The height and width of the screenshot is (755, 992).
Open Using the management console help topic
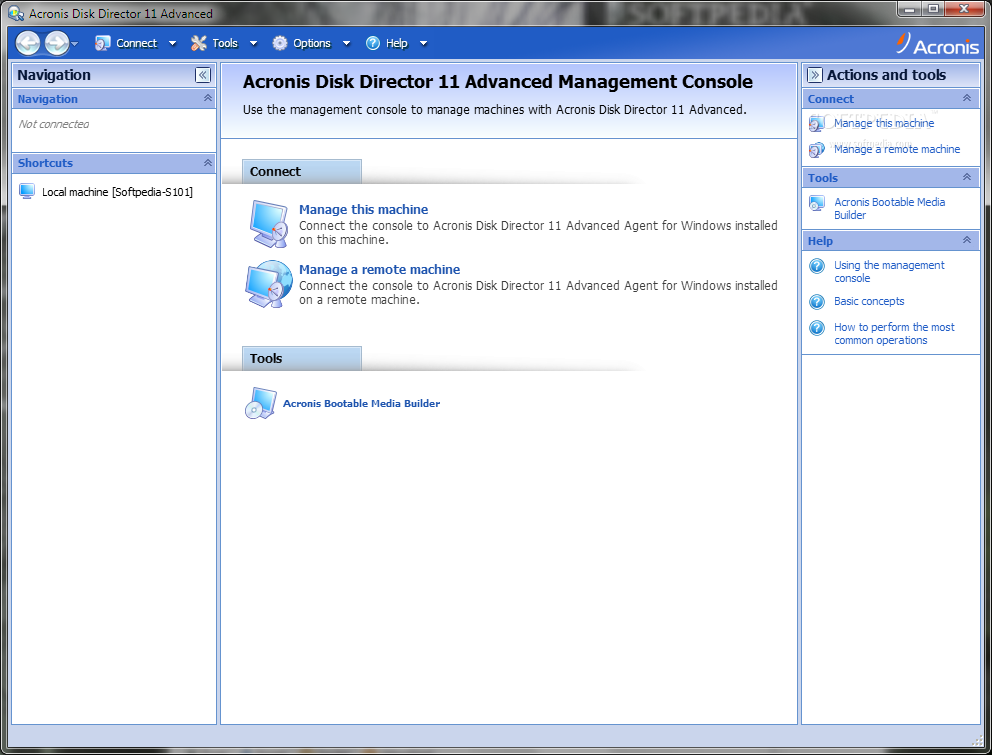pyautogui.click(x=889, y=271)
